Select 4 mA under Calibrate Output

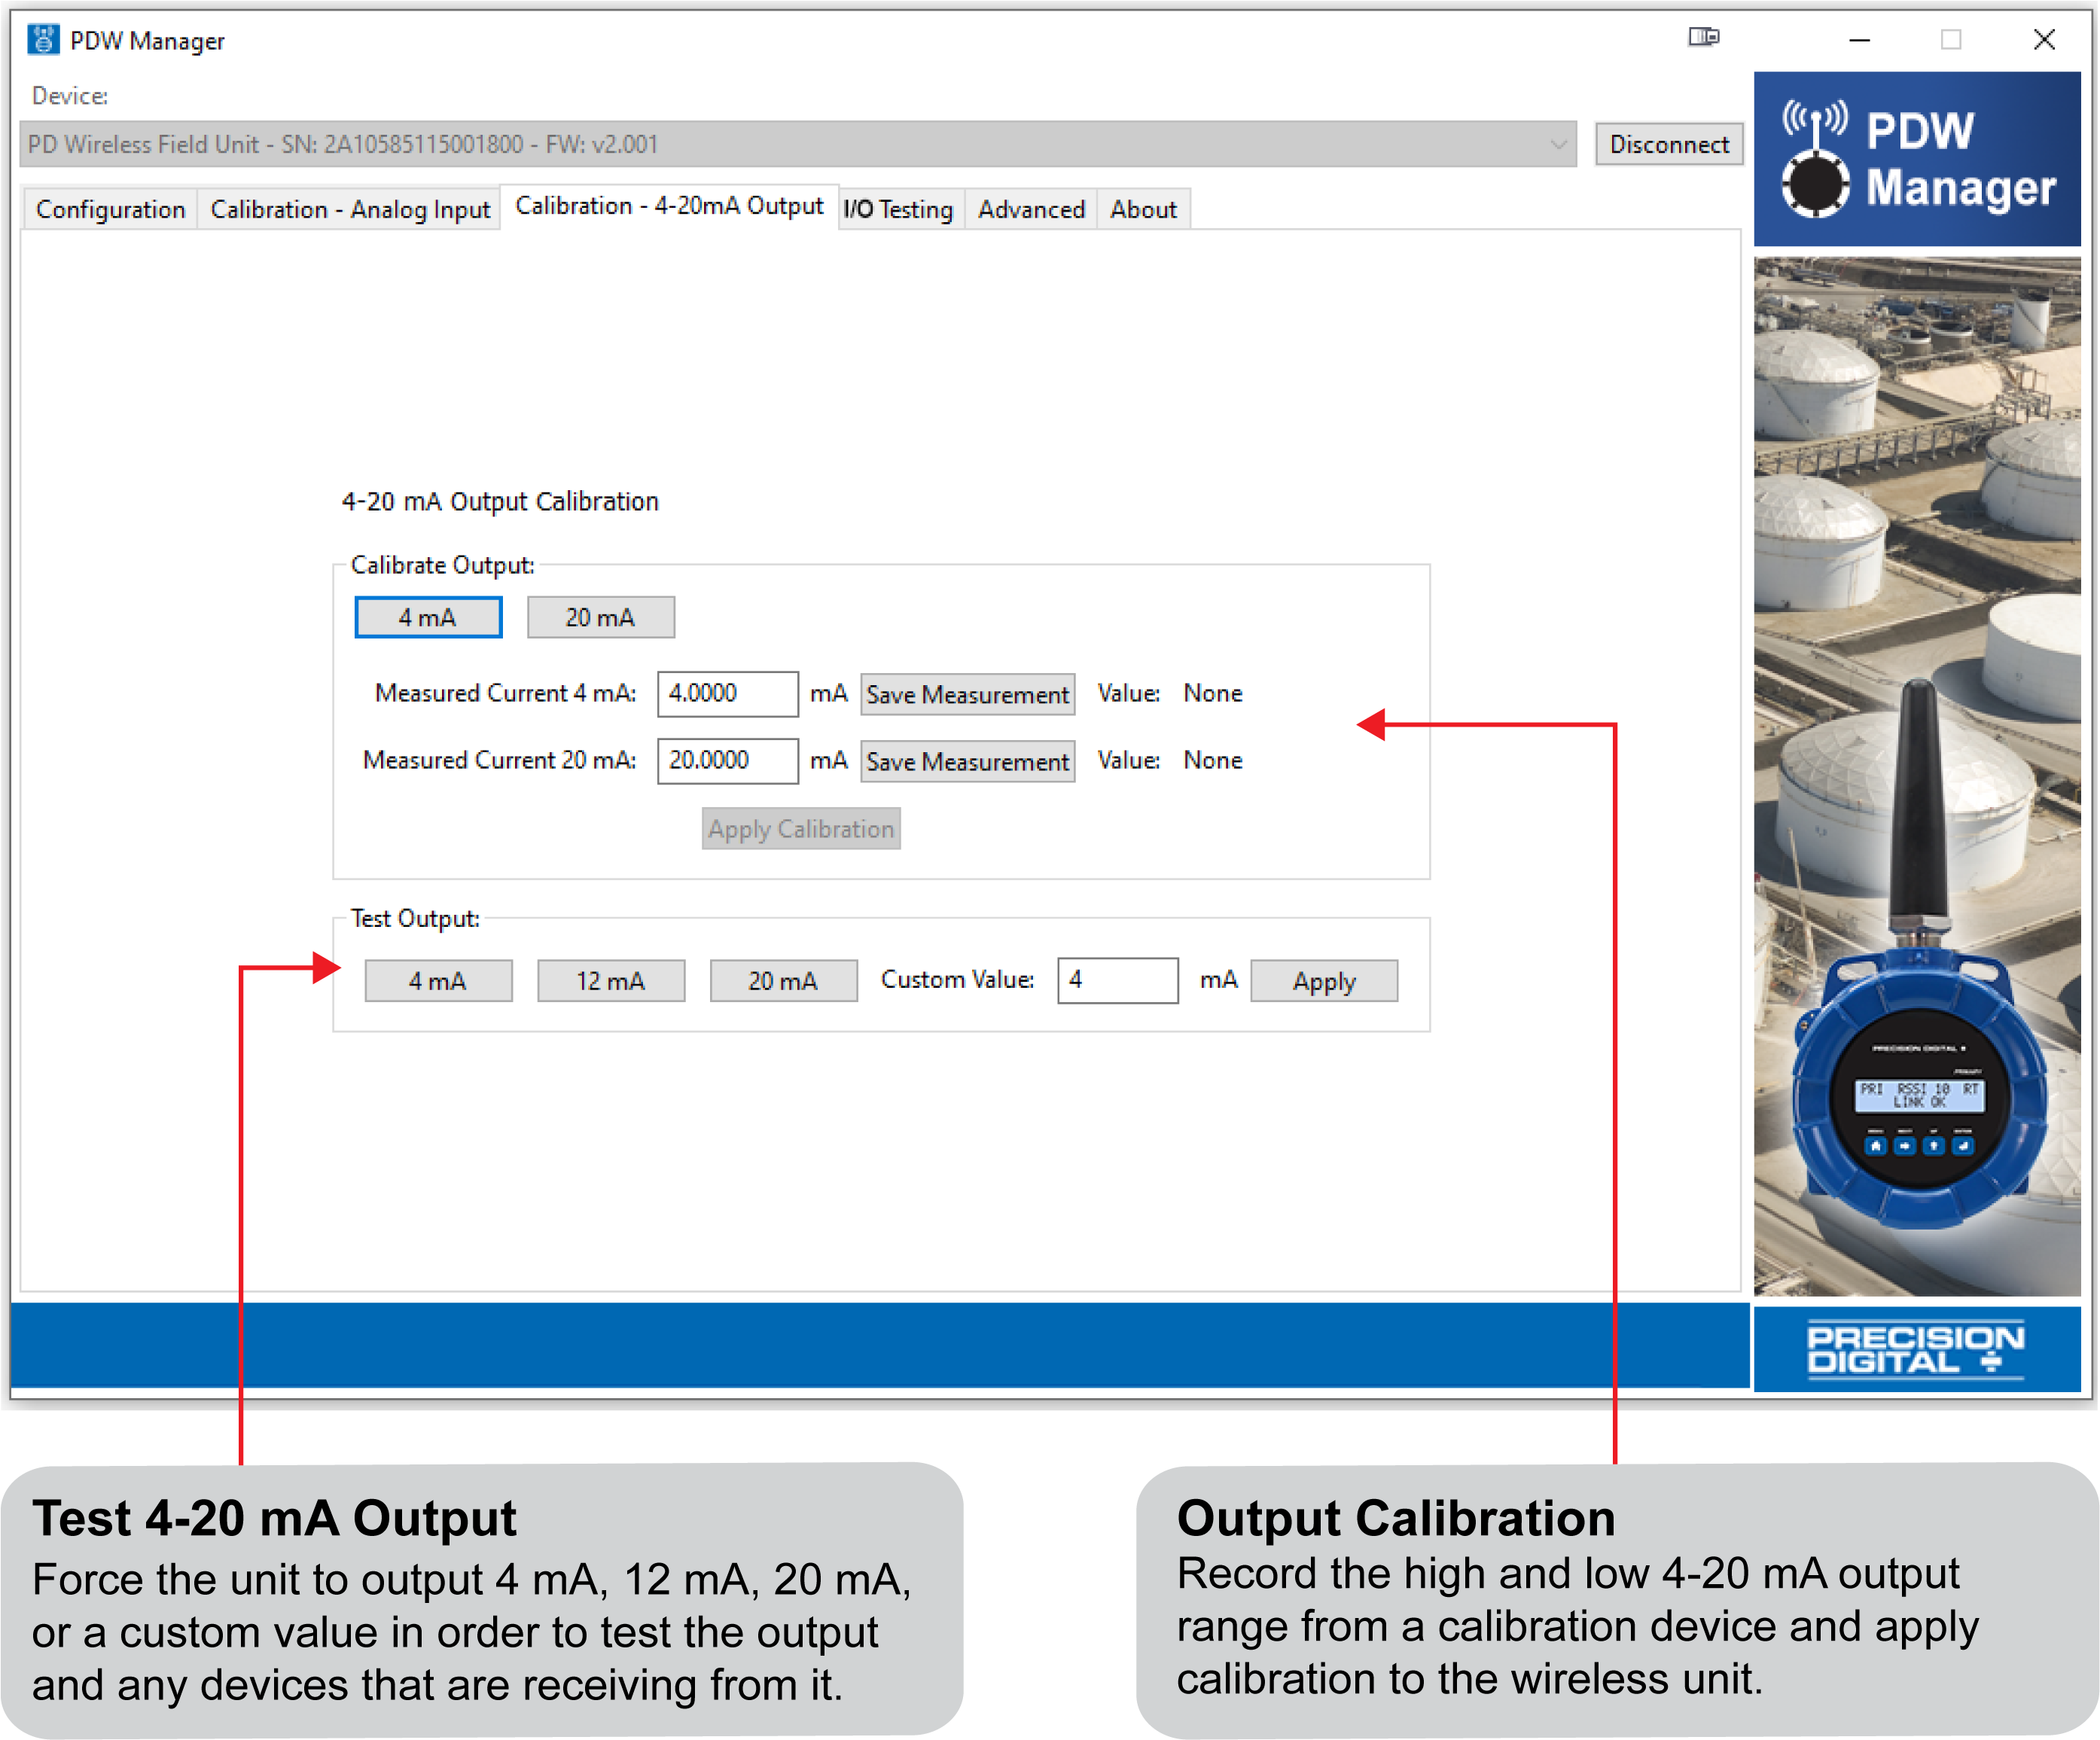click(x=428, y=617)
